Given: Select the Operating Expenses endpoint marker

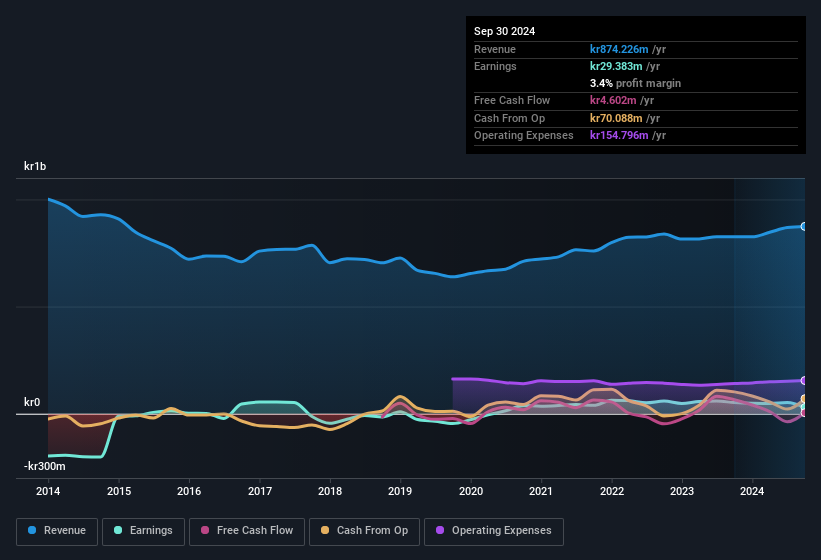Looking at the screenshot, I should pyautogui.click(x=804, y=380).
